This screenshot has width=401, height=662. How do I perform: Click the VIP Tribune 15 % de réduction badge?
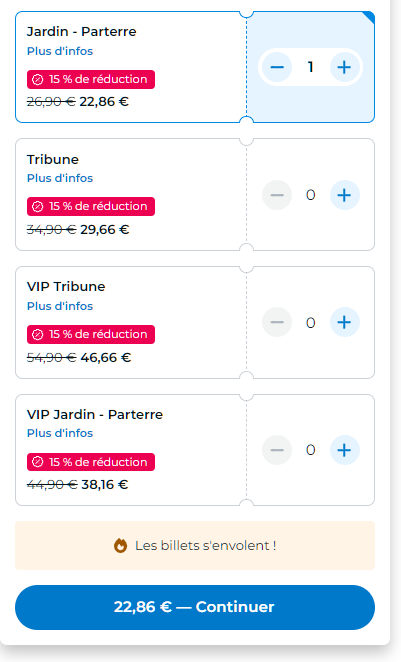[x=91, y=334]
